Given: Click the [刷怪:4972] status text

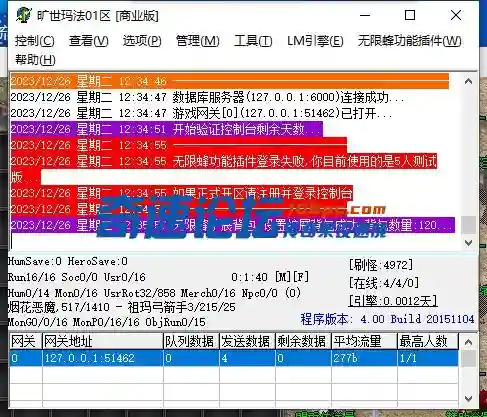Looking at the screenshot, I should pos(381,265).
